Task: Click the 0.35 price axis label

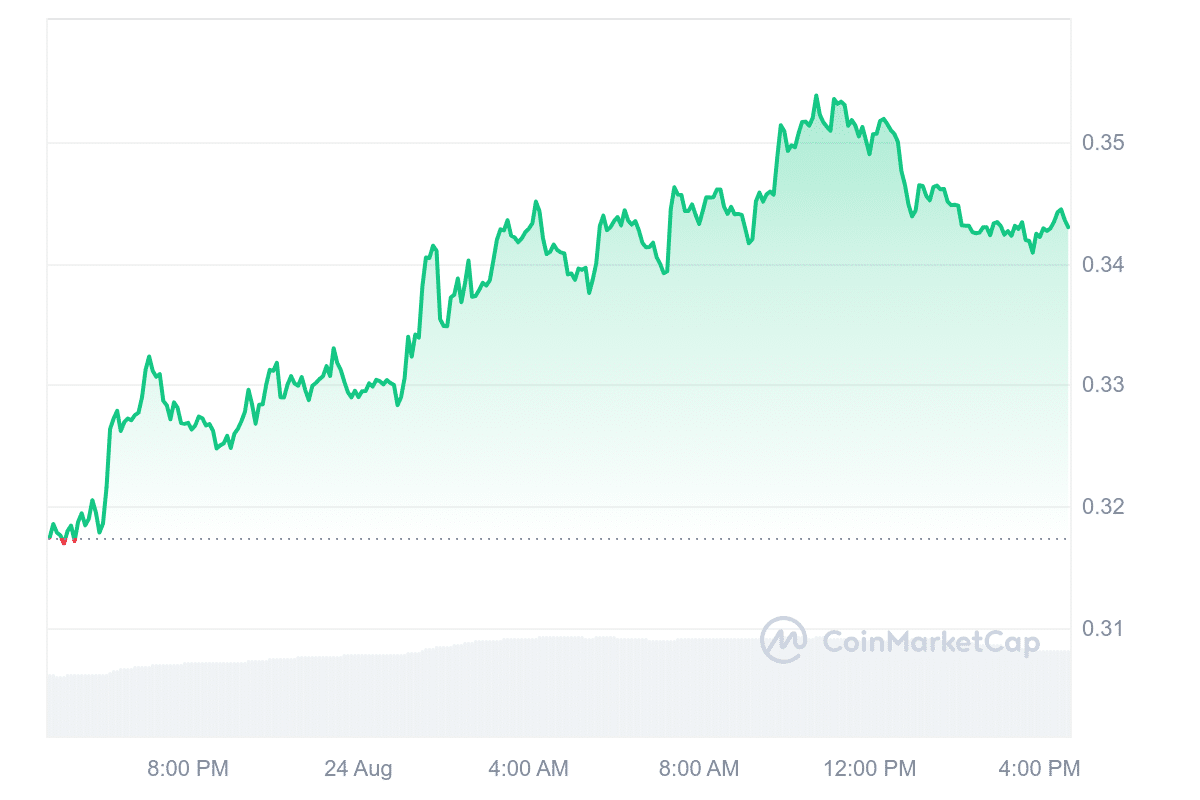Action: (x=1103, y=143)
